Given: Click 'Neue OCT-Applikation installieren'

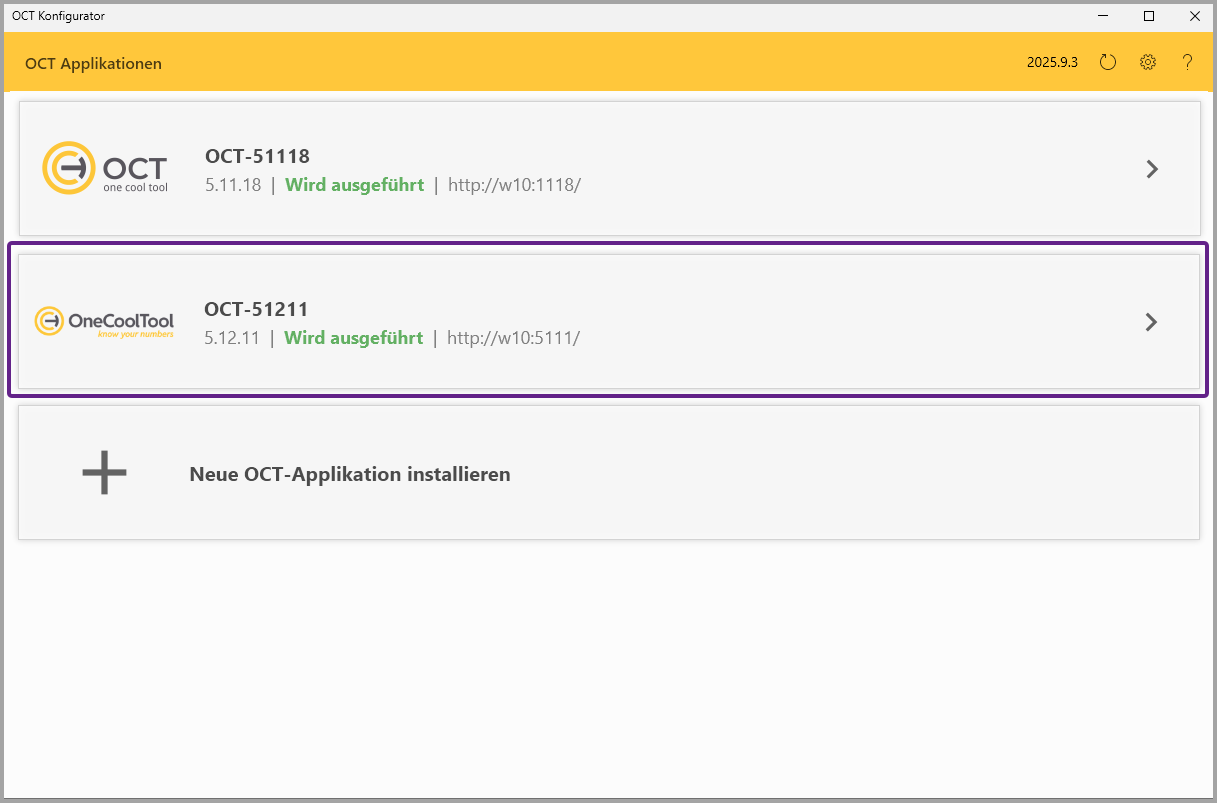Looking at the screenshot, I should 350,474.
